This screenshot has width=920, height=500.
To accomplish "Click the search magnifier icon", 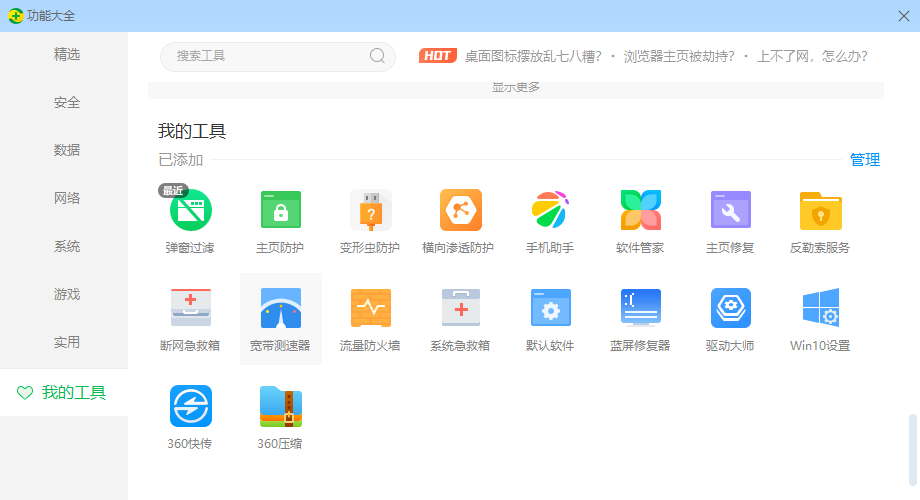I will (378, 56).
